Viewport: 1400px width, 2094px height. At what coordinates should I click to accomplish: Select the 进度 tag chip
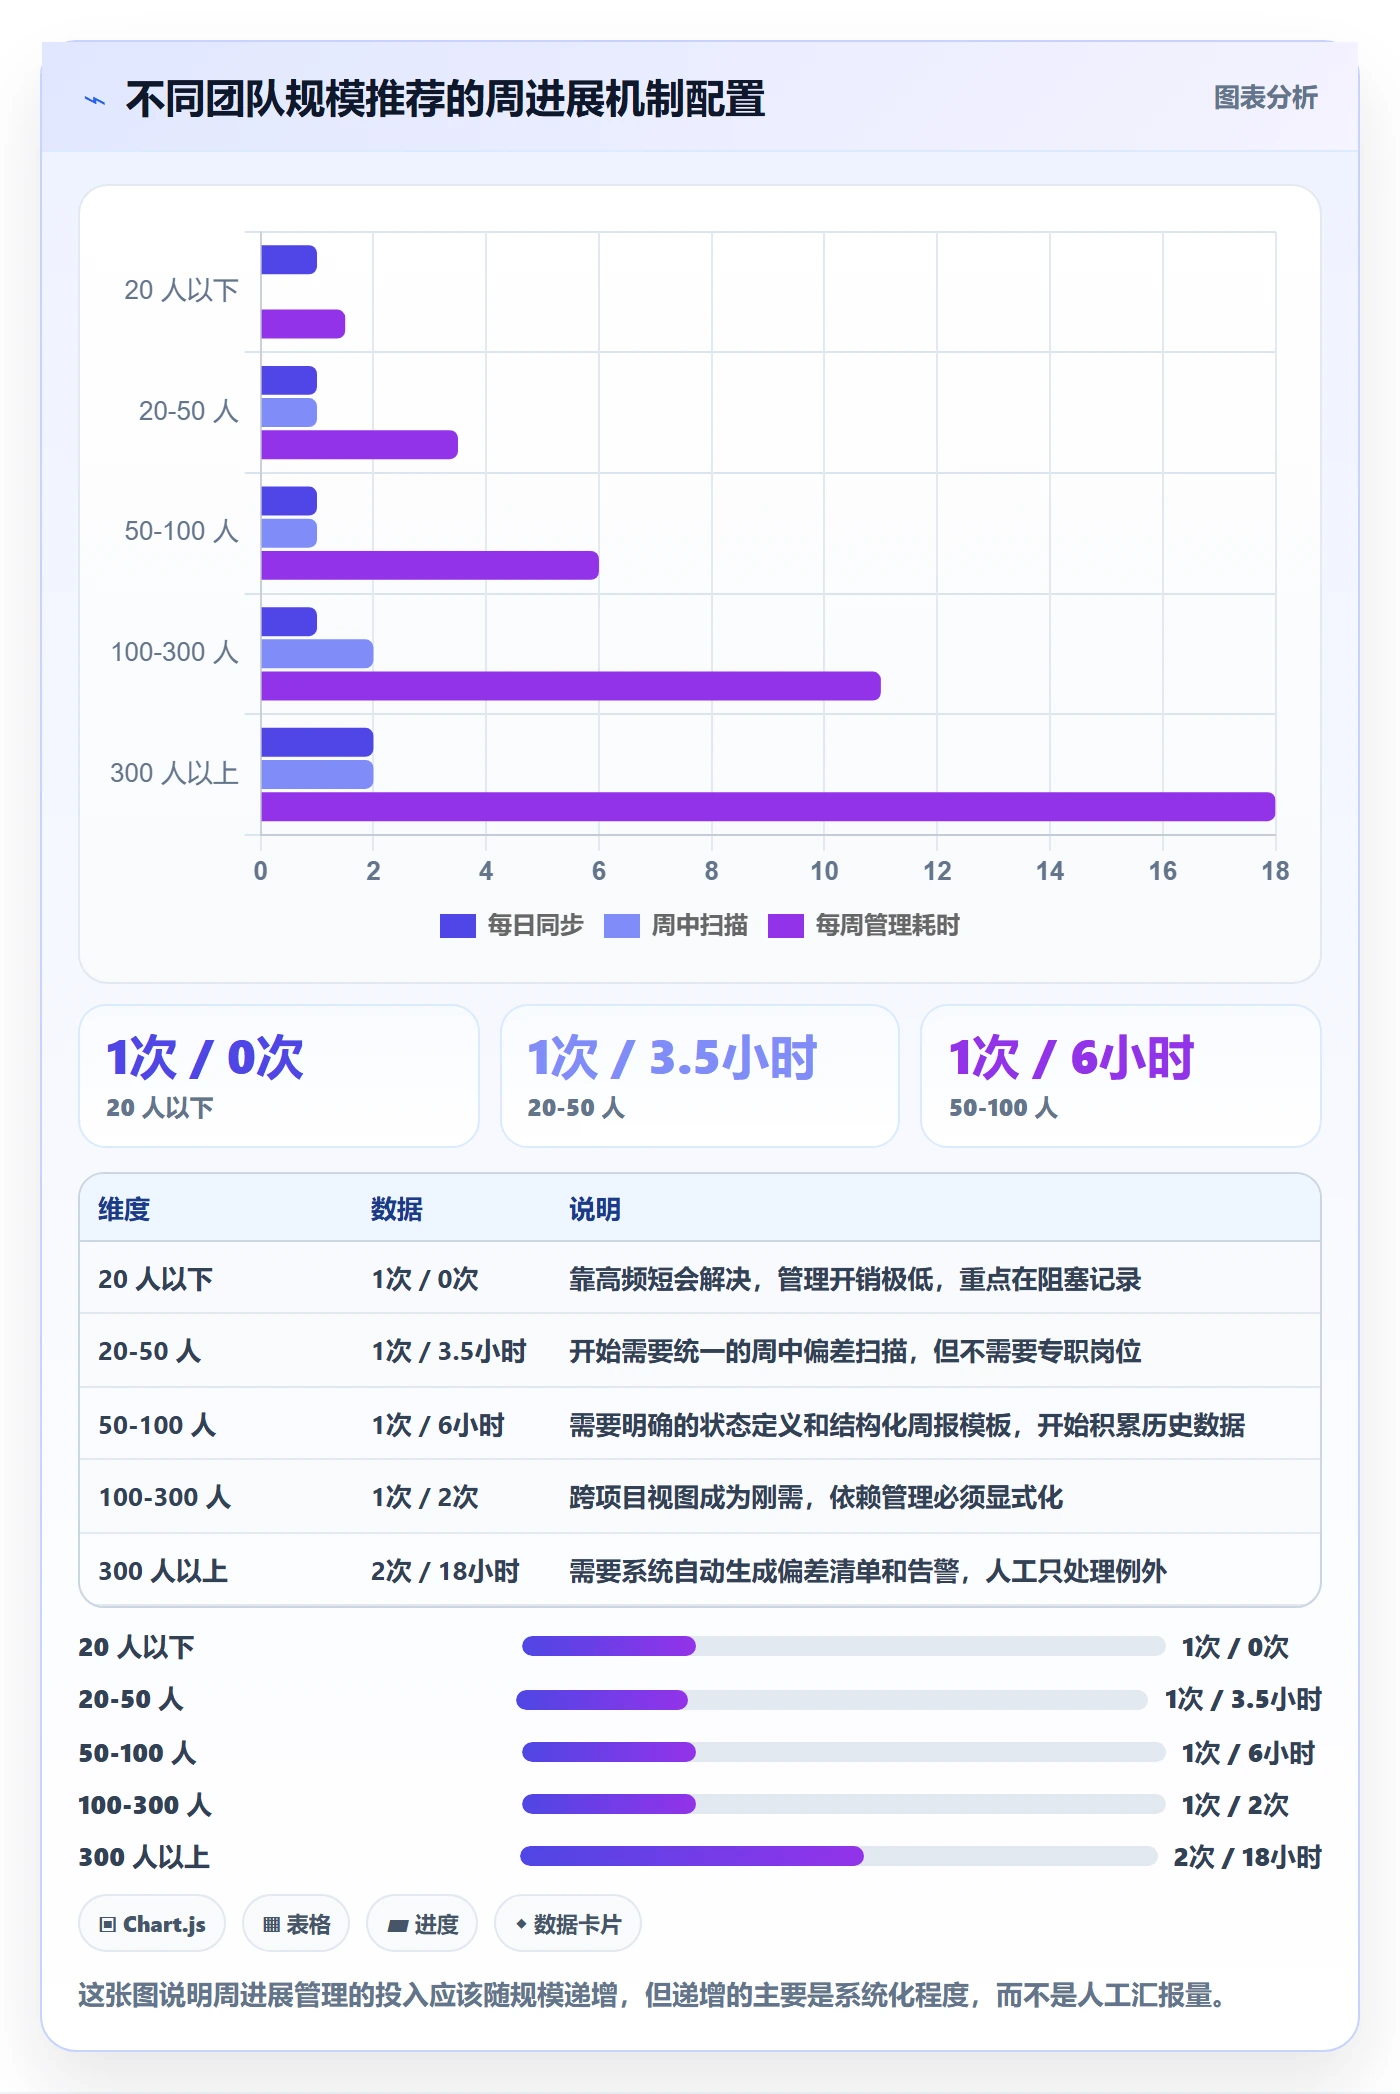[422, 1924]
